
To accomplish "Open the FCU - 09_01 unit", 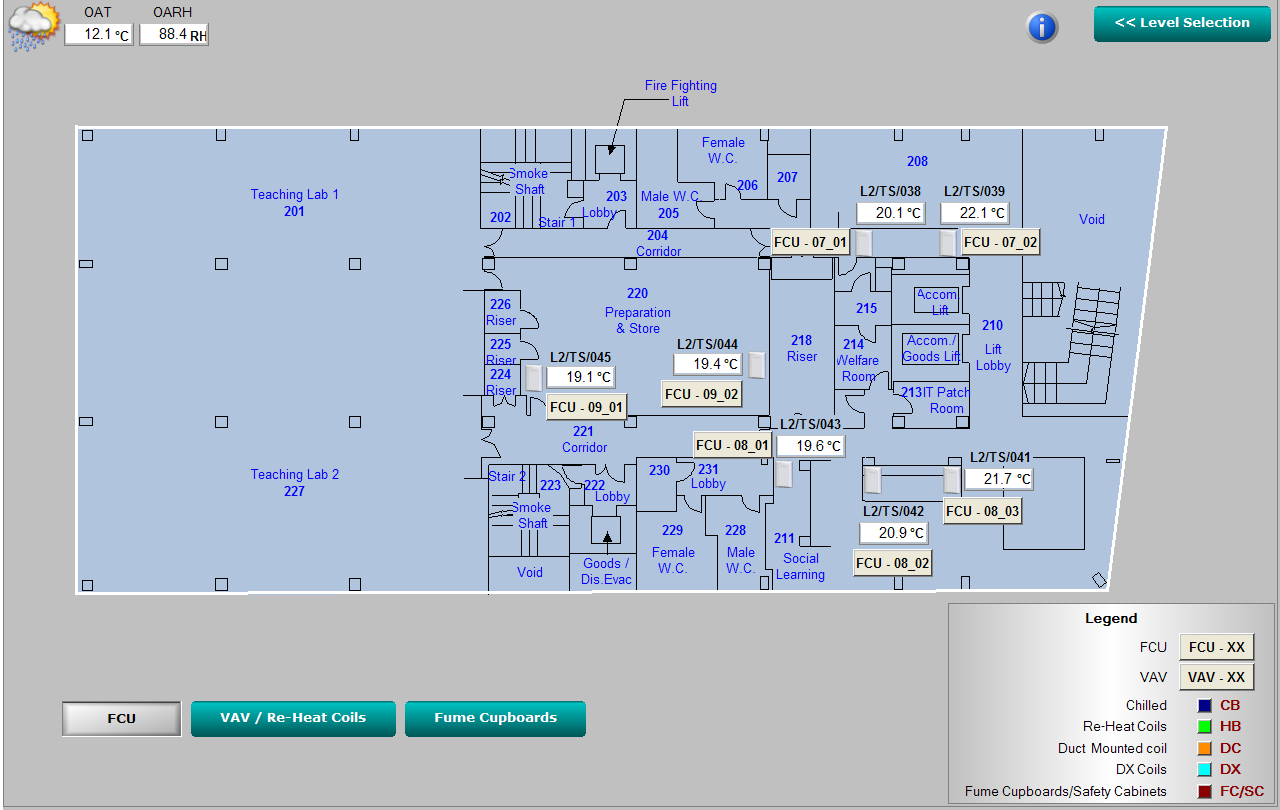I will click(586, 407).
